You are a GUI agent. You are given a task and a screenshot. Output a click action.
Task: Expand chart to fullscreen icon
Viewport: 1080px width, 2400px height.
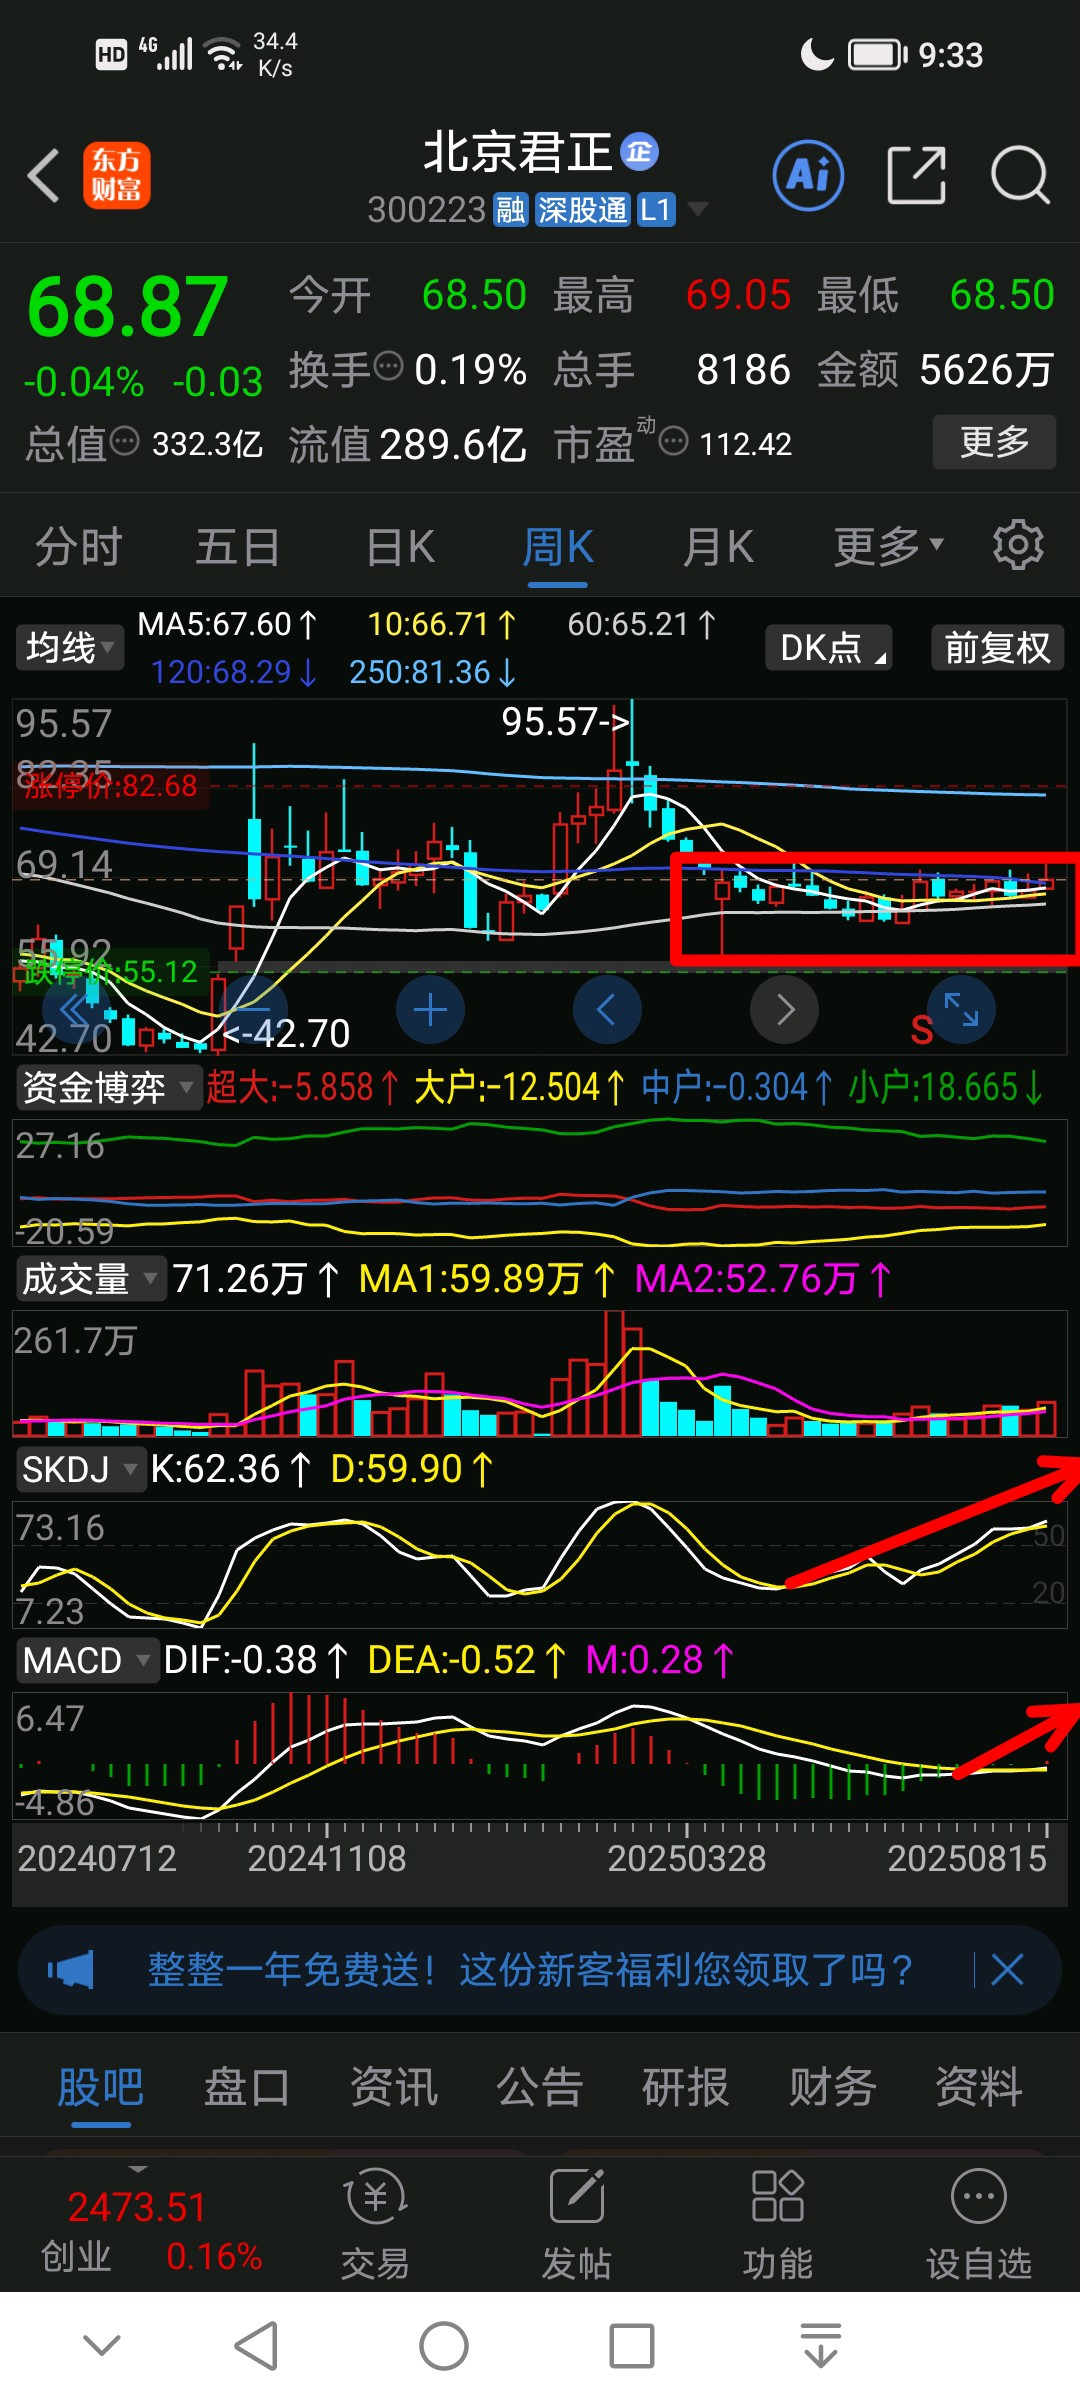click(961, 1010)
